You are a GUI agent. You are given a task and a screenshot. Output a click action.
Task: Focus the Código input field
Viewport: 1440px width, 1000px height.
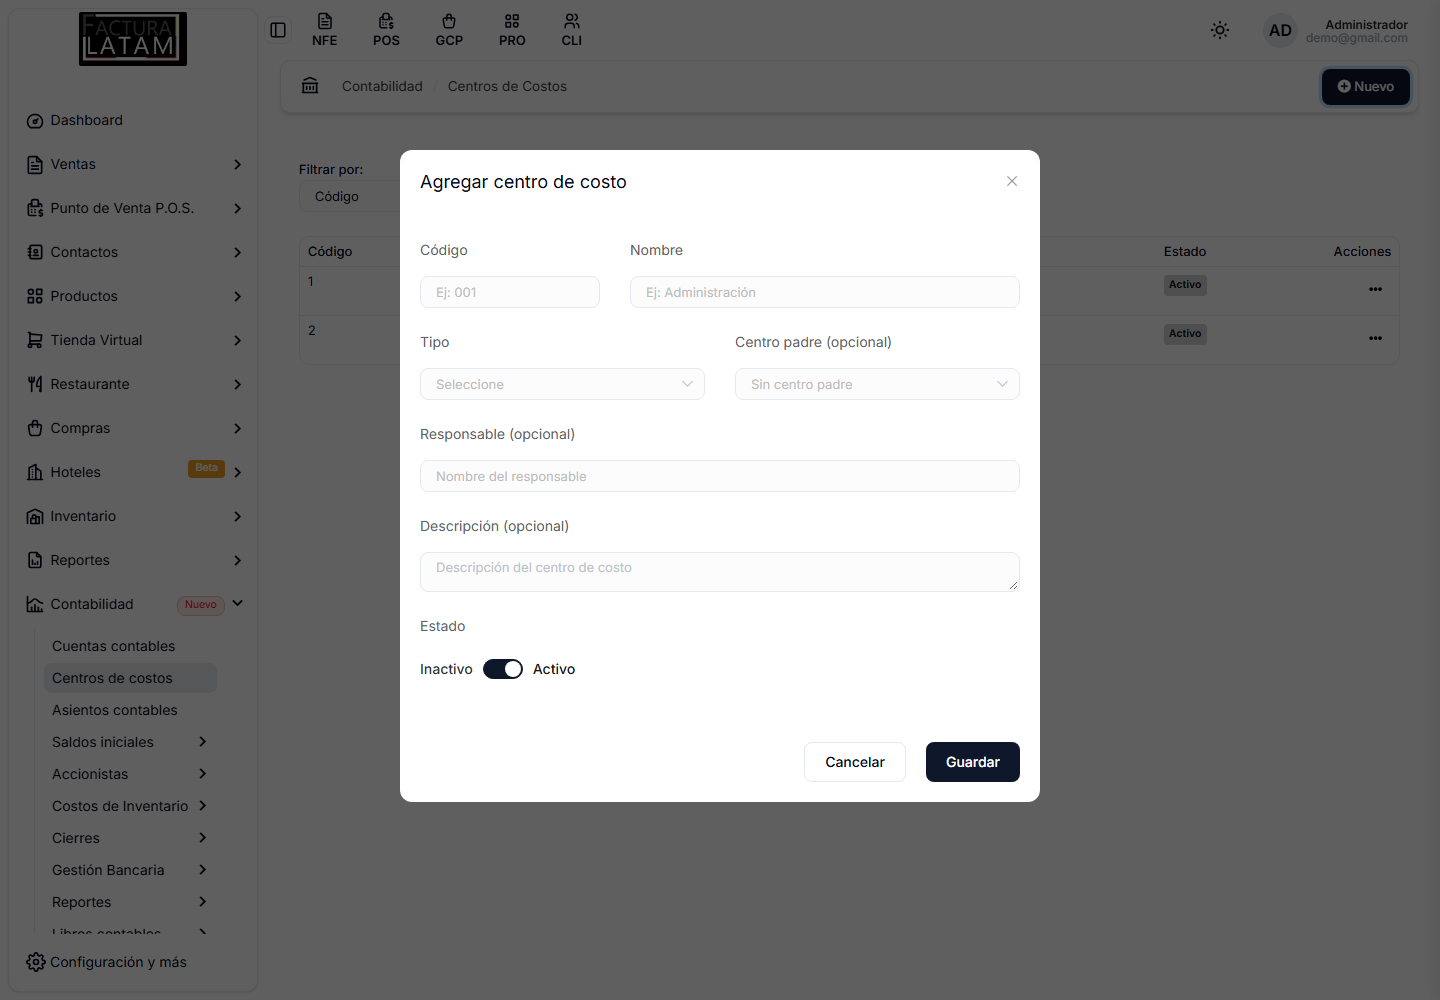tap(510, 292)
